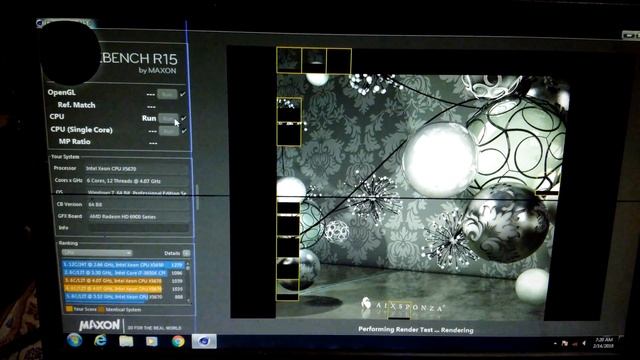Launch Google Chrome from the taskbar
The image size is (640, 360).
[x=178, y=341]
